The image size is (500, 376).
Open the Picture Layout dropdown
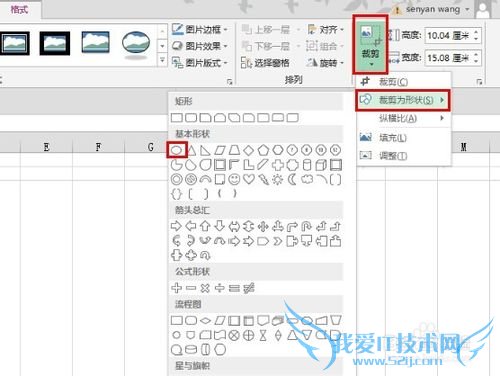pos(200,62)
